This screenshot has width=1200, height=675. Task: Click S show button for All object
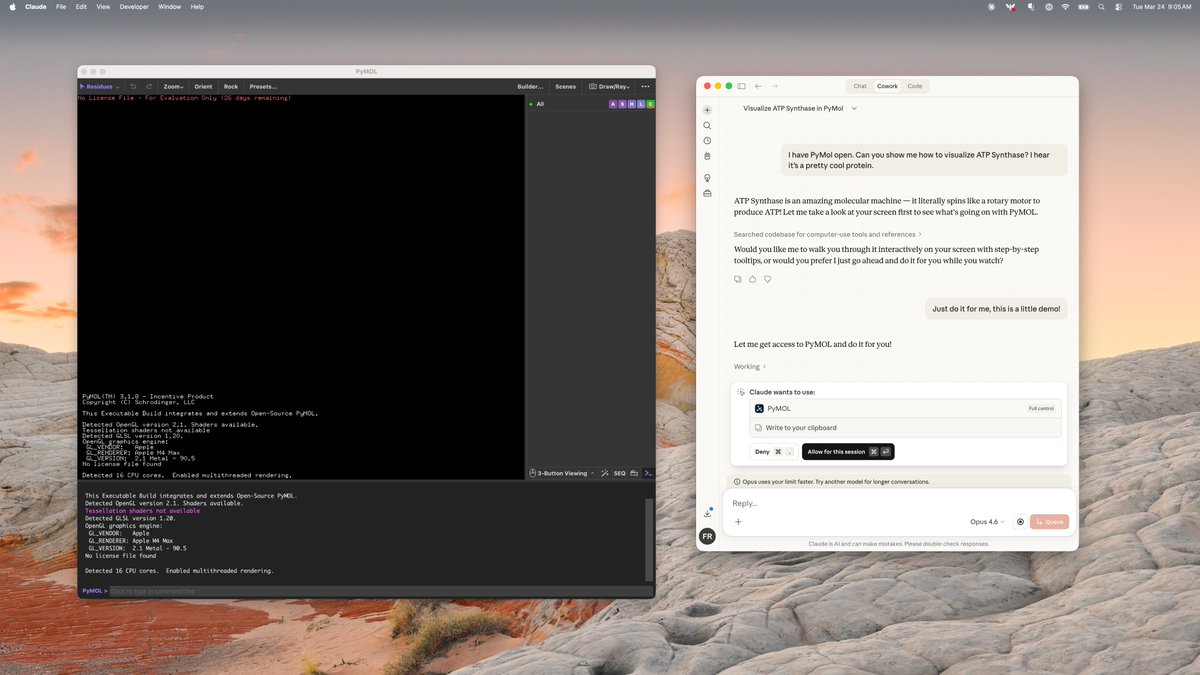click(622, 104)
